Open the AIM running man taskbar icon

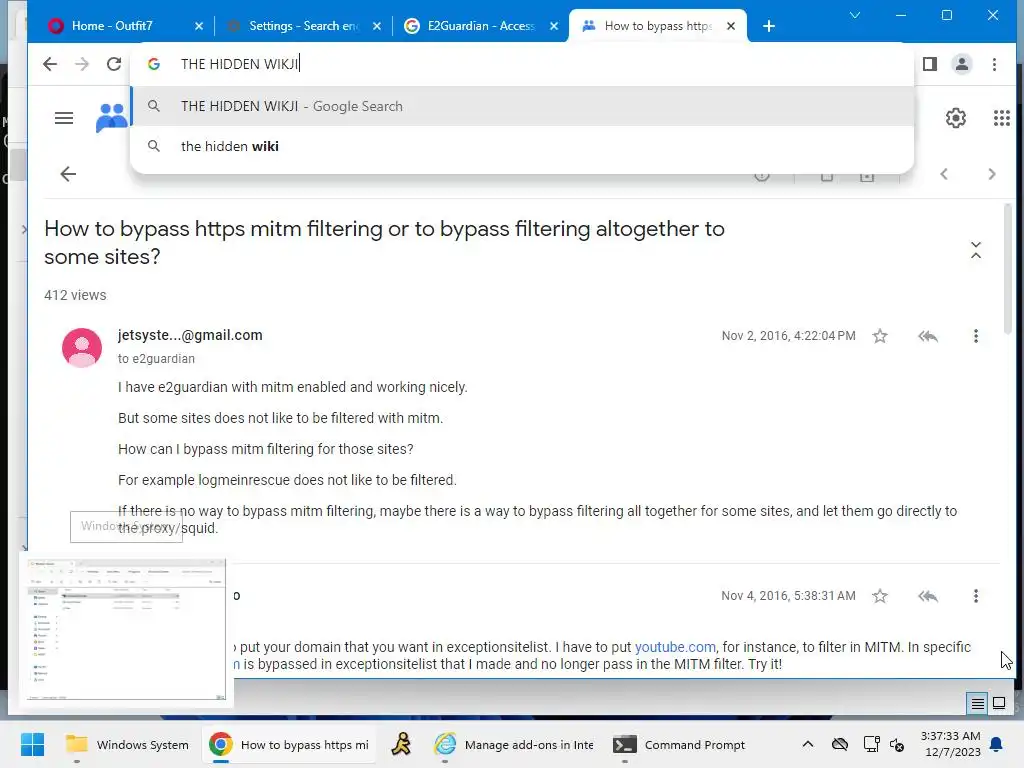(x=401, y=744)
